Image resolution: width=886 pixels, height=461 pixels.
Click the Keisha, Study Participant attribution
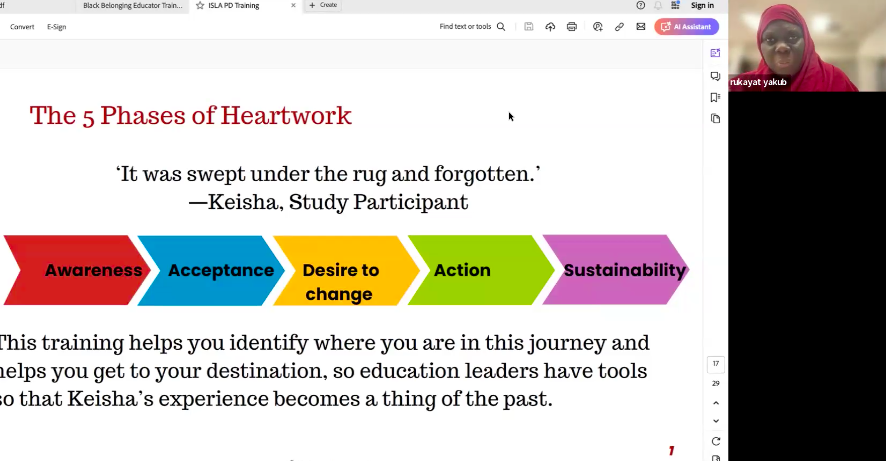tap(328, 202)
